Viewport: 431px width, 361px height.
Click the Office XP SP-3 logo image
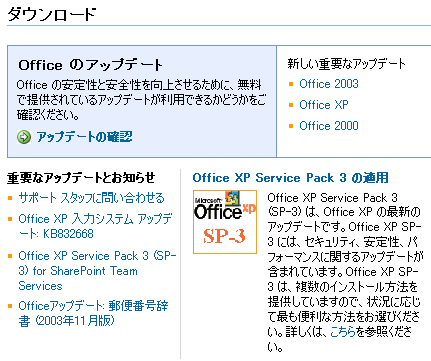click(x=225, y=222)
